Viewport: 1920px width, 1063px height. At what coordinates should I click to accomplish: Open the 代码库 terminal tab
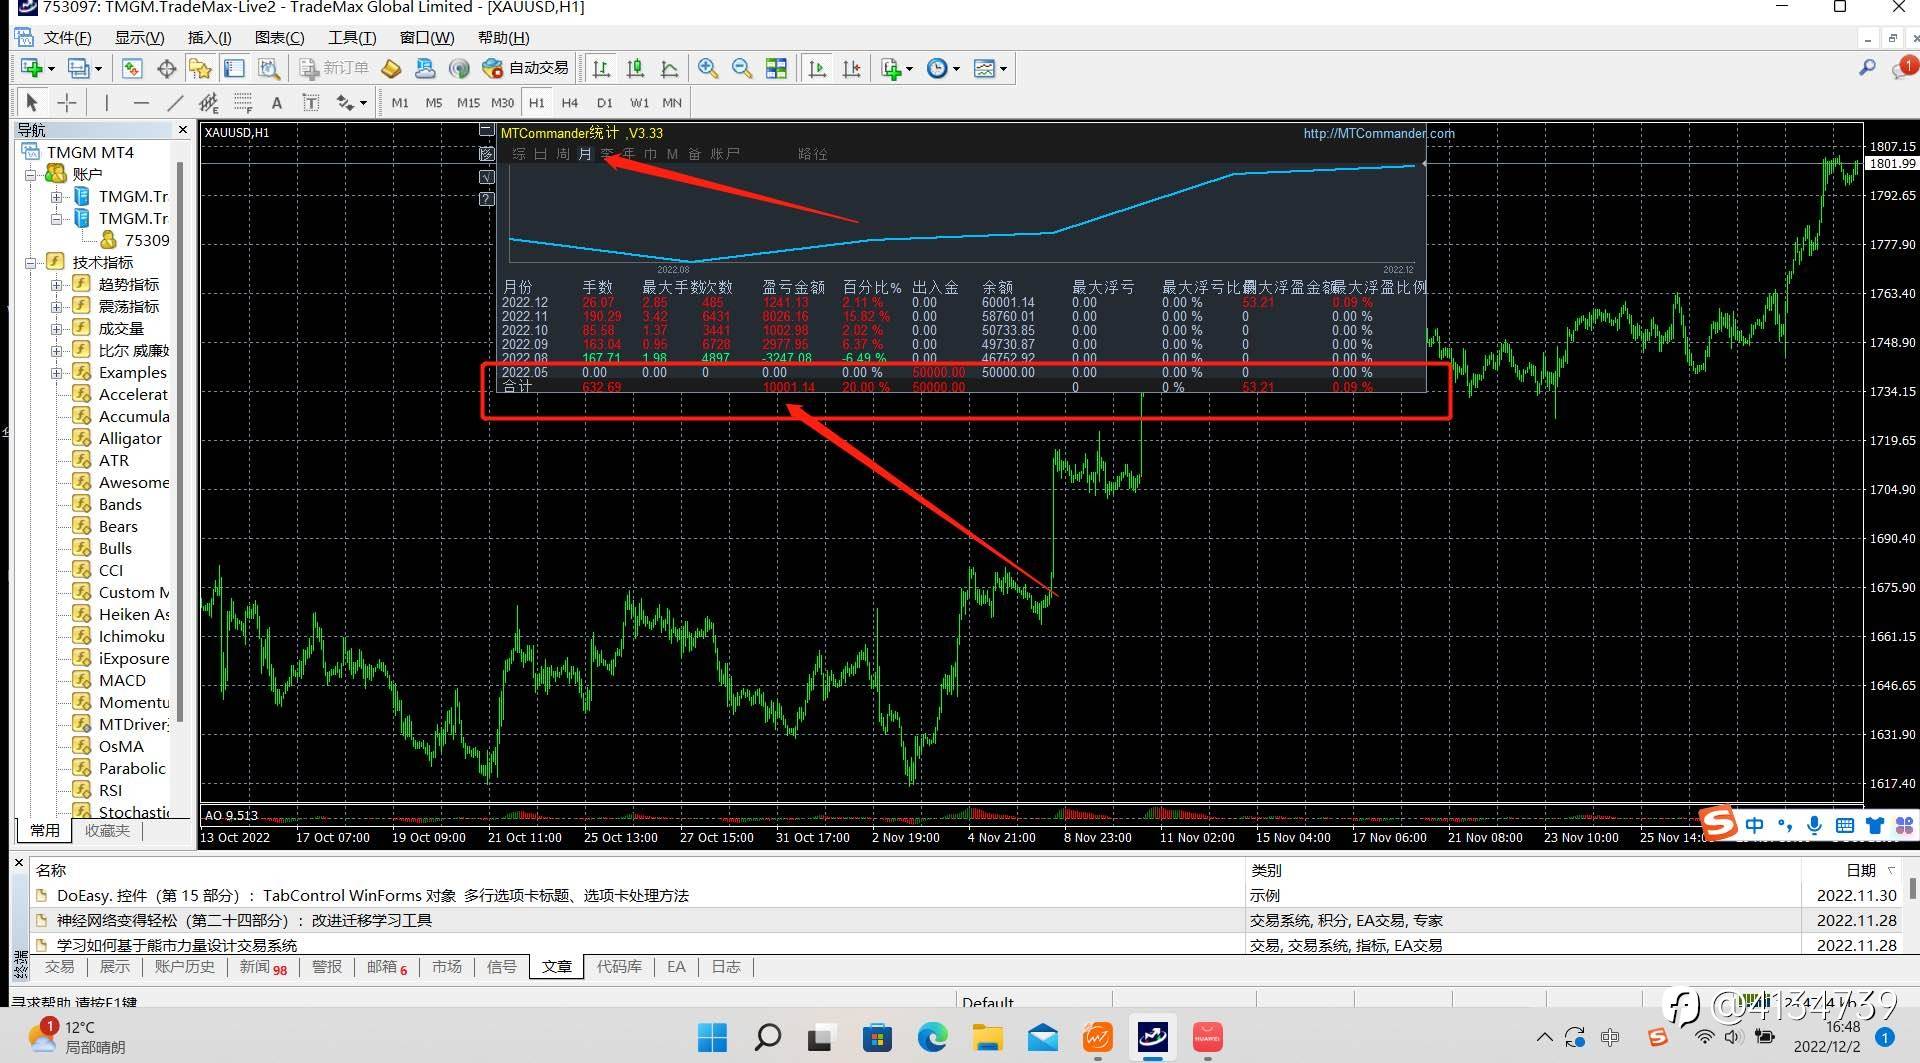[619, 967]
